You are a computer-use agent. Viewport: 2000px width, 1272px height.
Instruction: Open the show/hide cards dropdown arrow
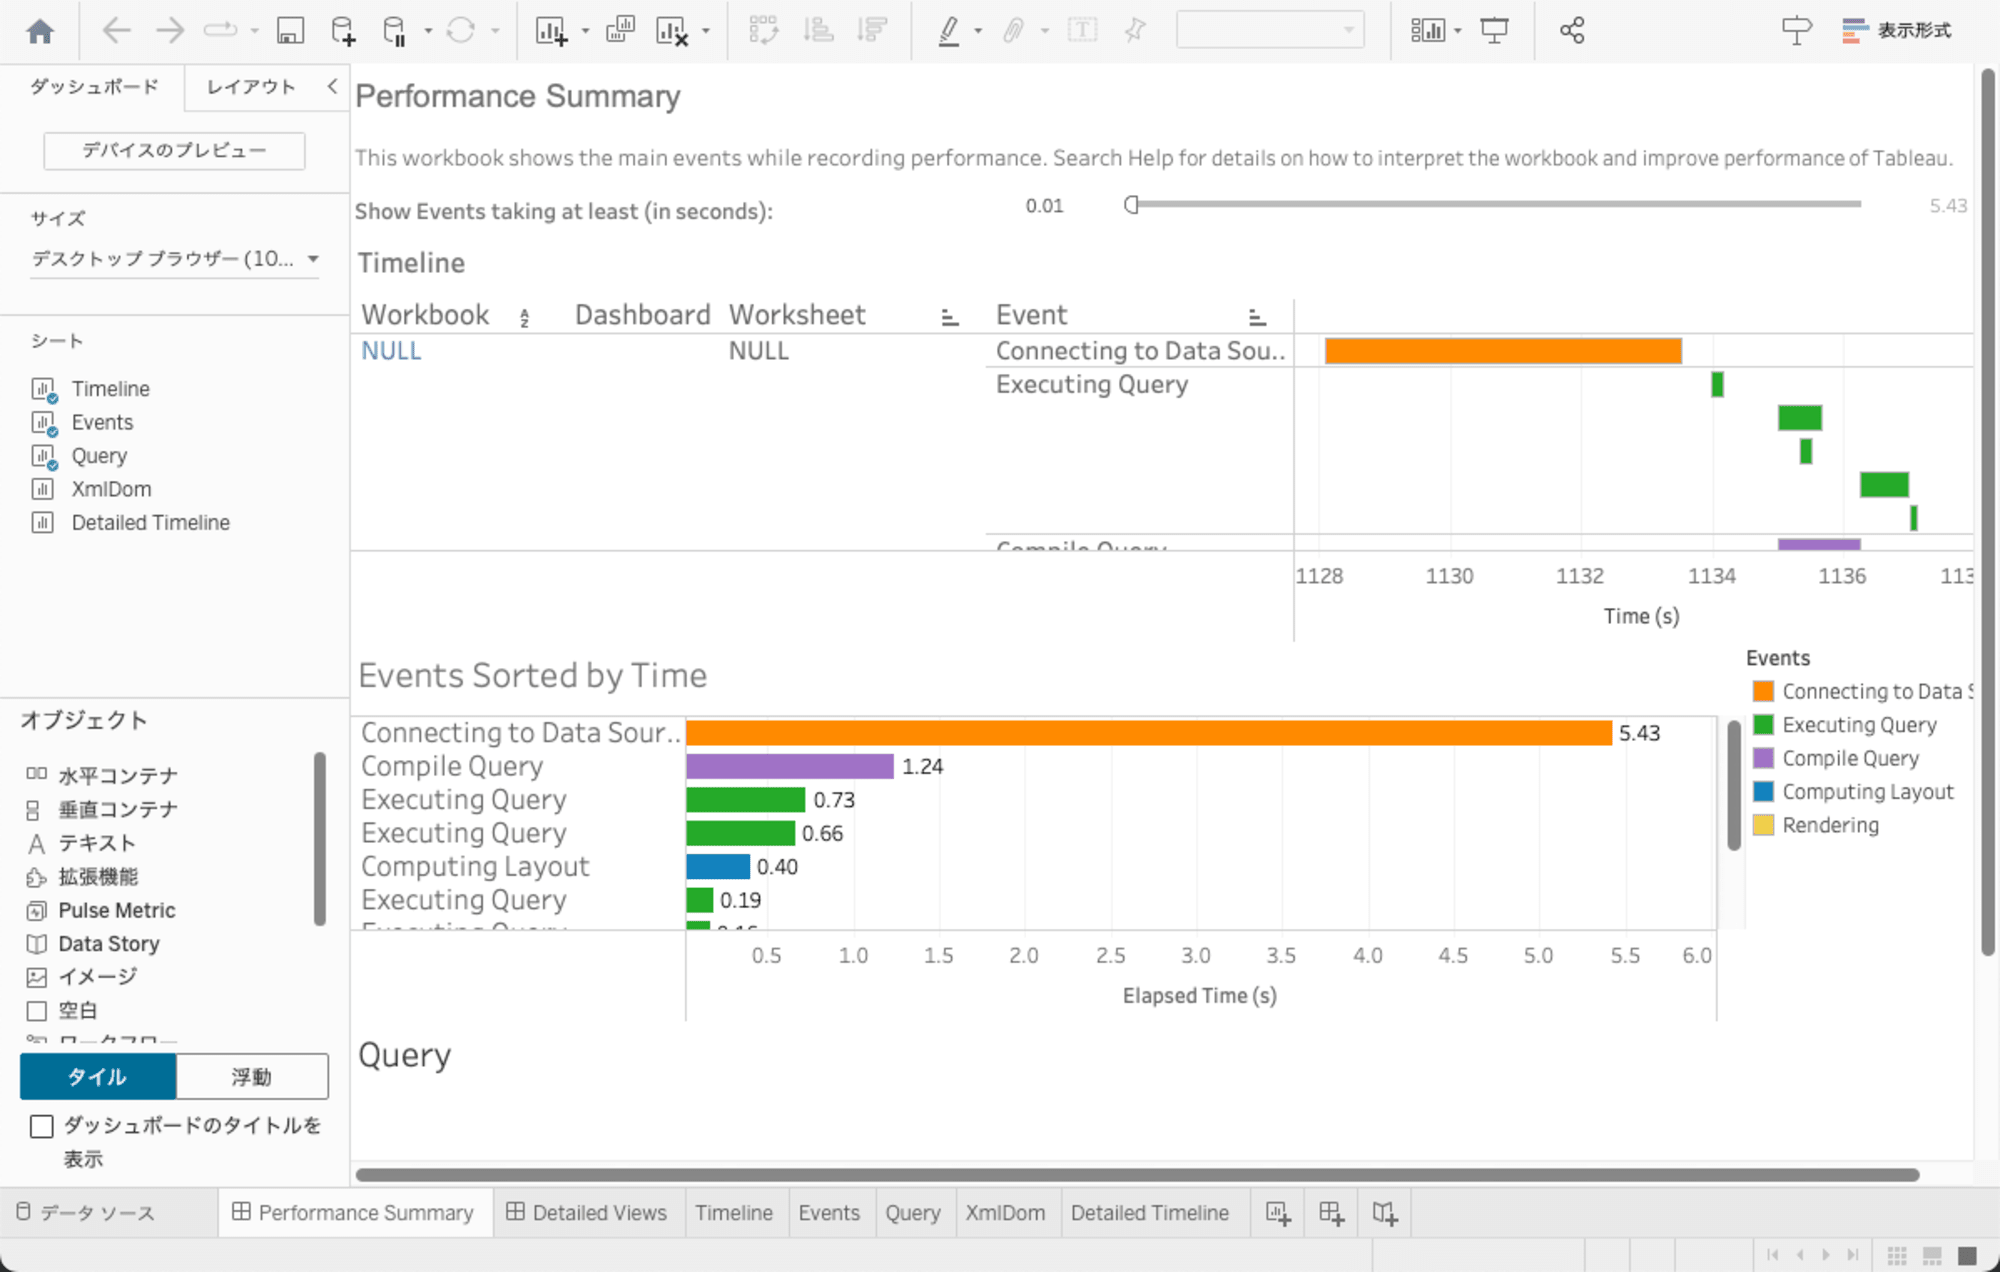pos(1458,31)
